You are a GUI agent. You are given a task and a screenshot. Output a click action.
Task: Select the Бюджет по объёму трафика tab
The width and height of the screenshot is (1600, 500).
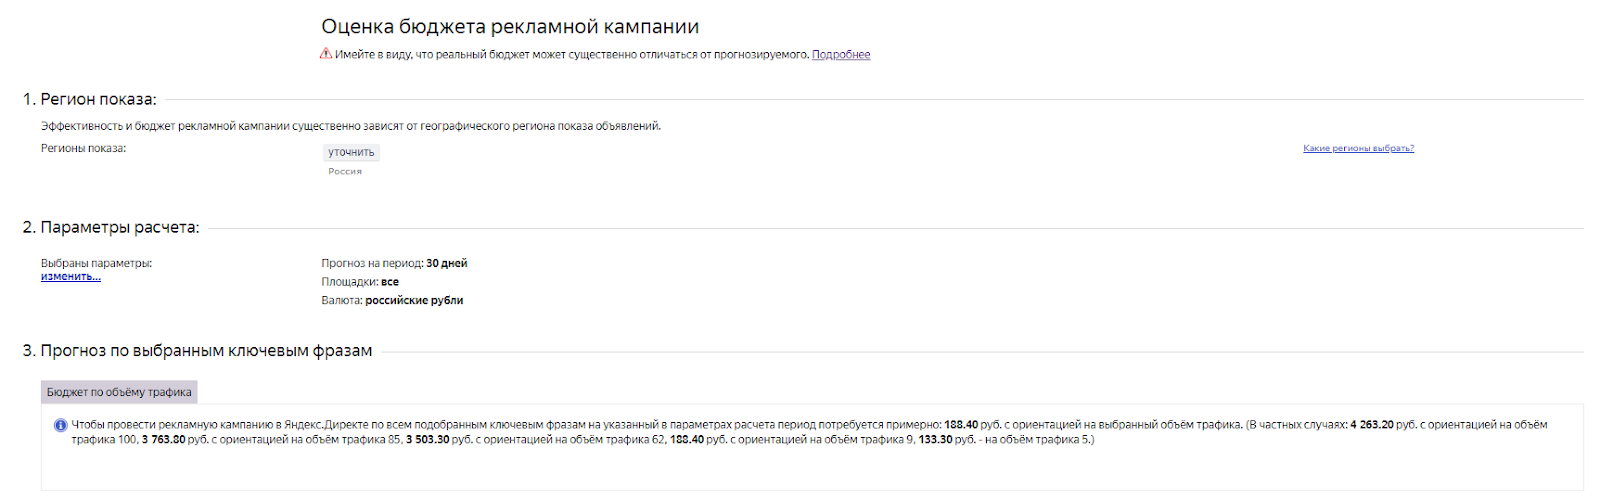[x=119, y=392]
